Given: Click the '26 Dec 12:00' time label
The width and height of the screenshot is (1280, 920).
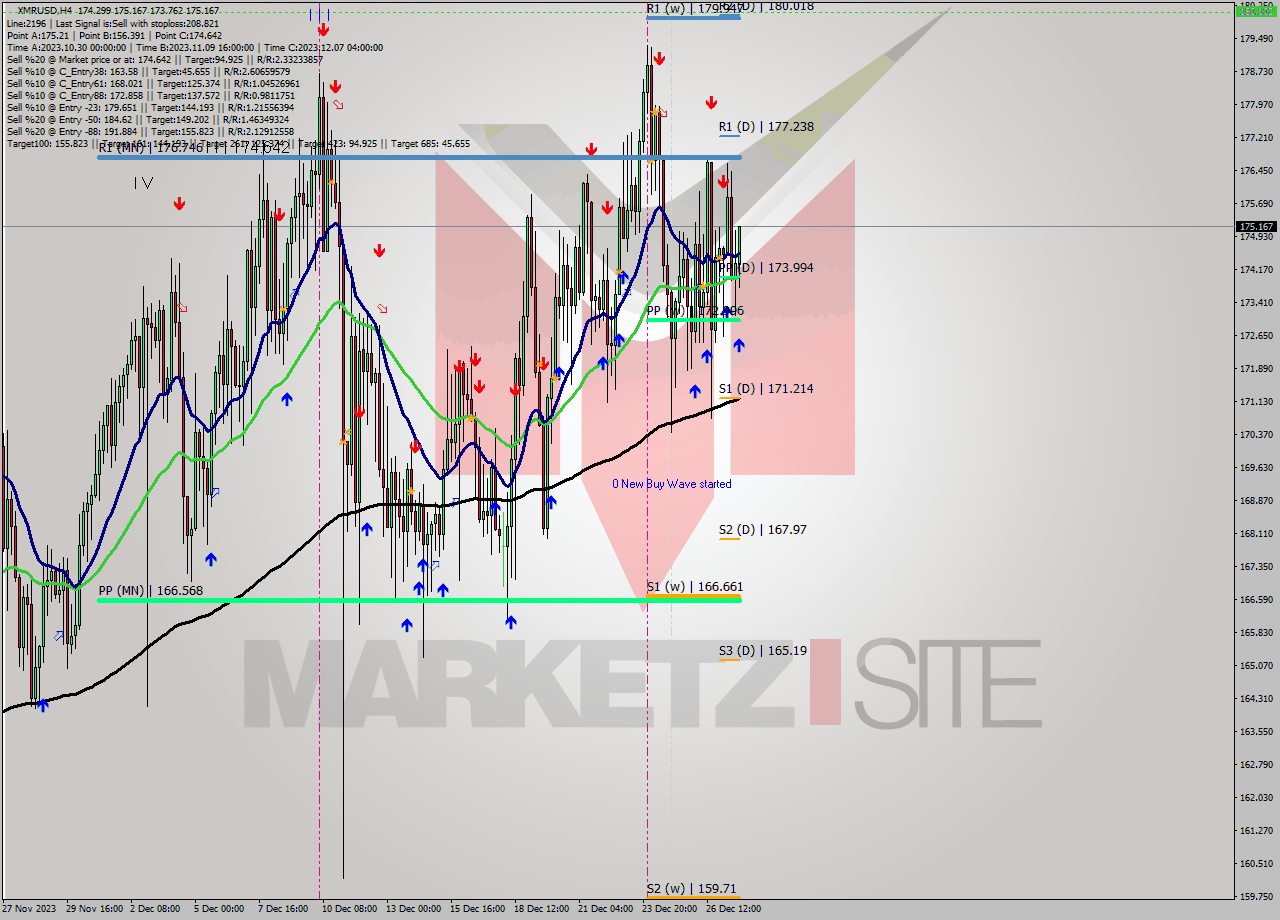Looking at the screenshot, I should pyautogui.click(x=733, y=909).
